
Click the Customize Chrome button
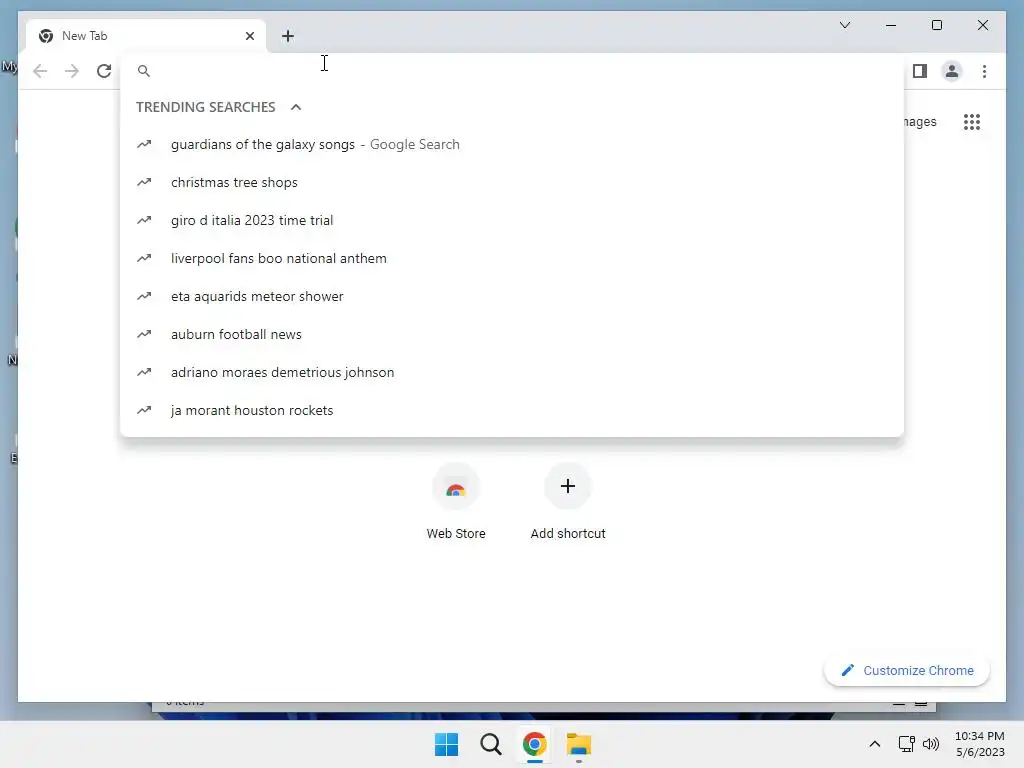click(x=906, y=670)
